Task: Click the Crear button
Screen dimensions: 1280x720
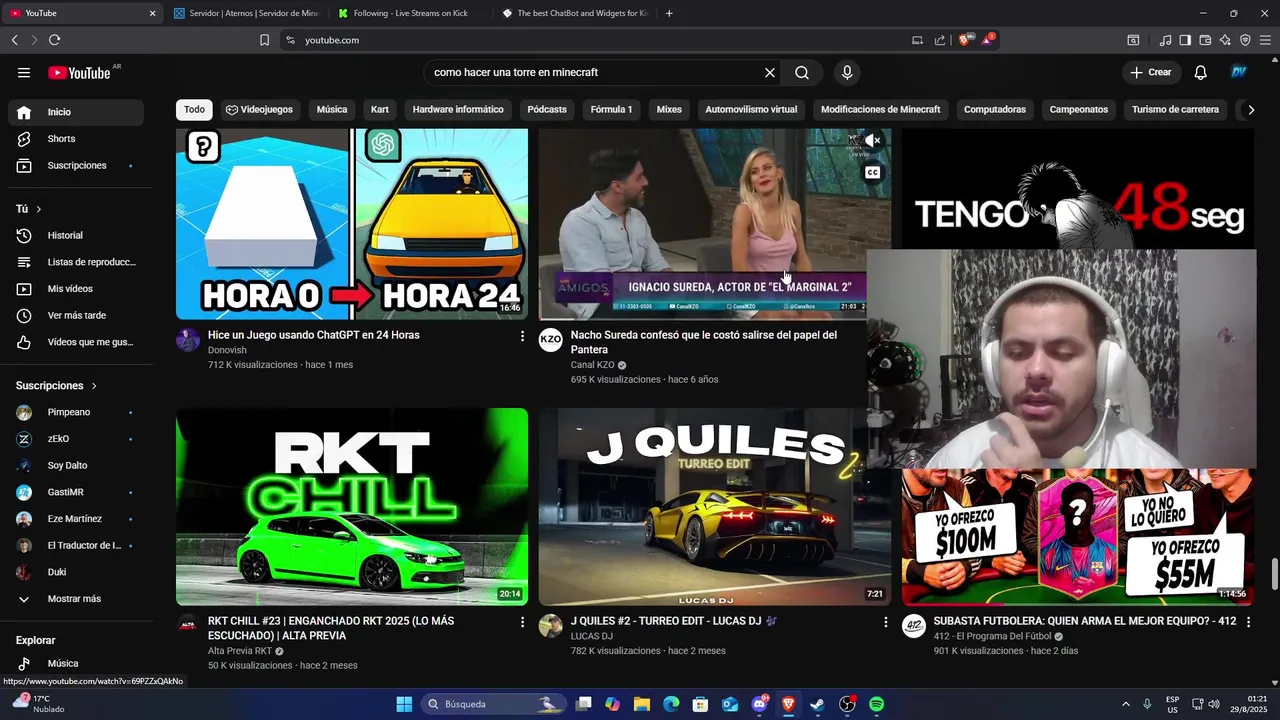Action: (1151, 72)
